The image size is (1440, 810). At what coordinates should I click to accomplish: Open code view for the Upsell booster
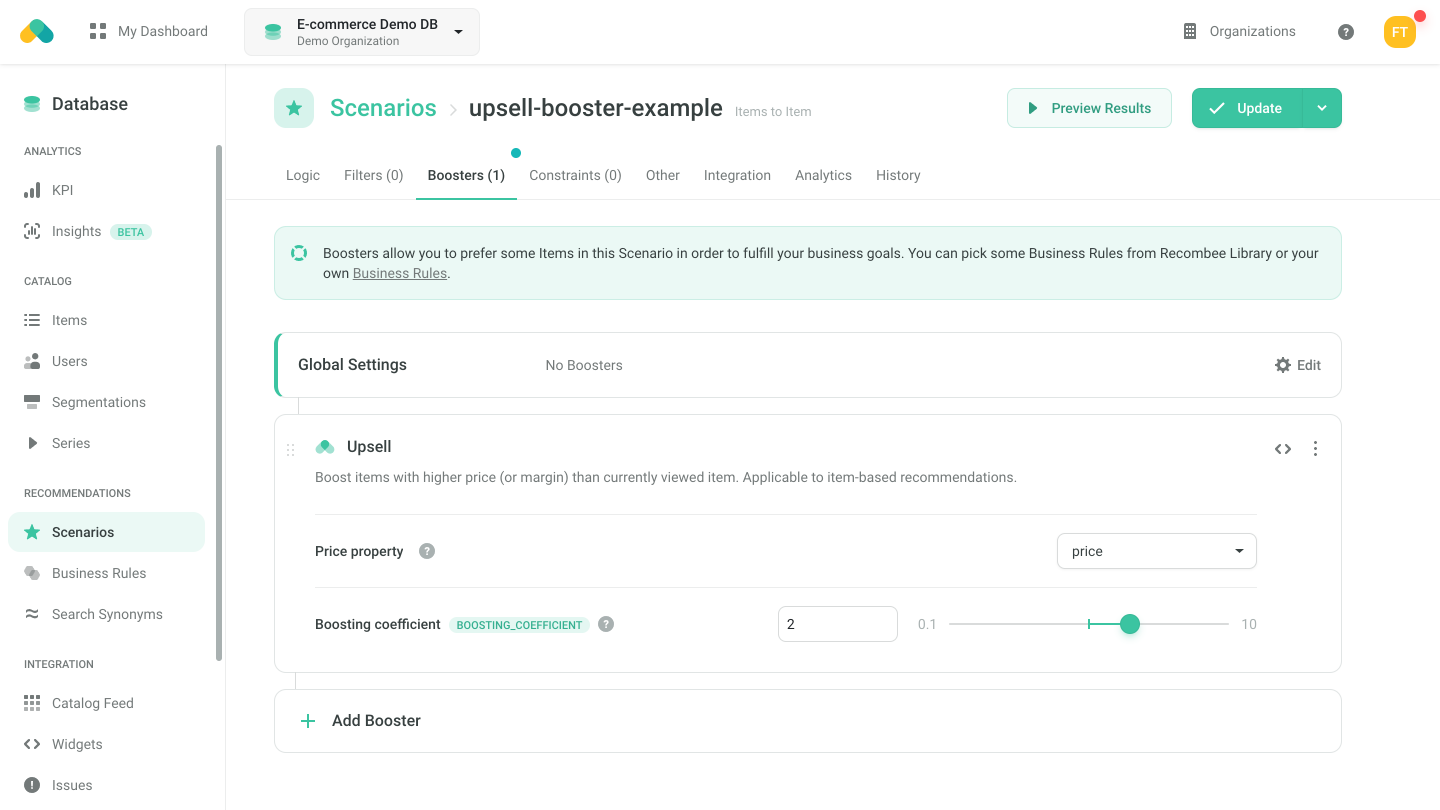1283,448
